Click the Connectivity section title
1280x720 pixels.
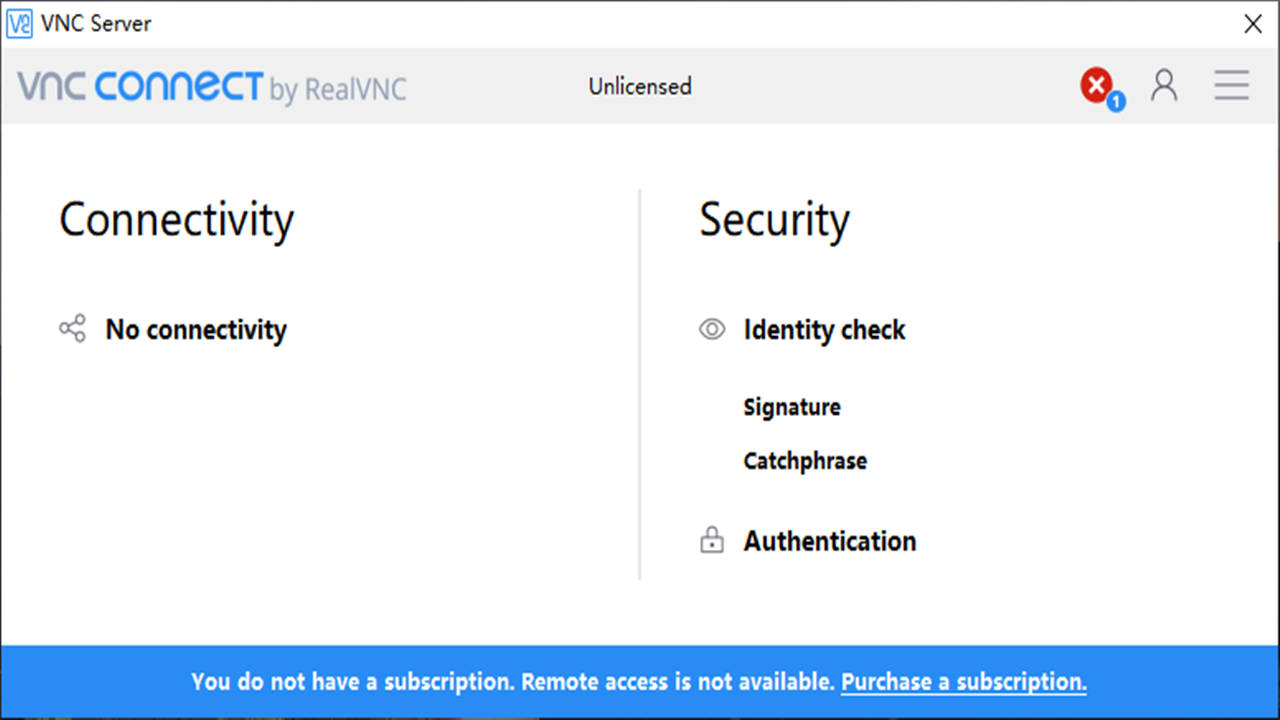pyautogui.click(x=177, y=220)
